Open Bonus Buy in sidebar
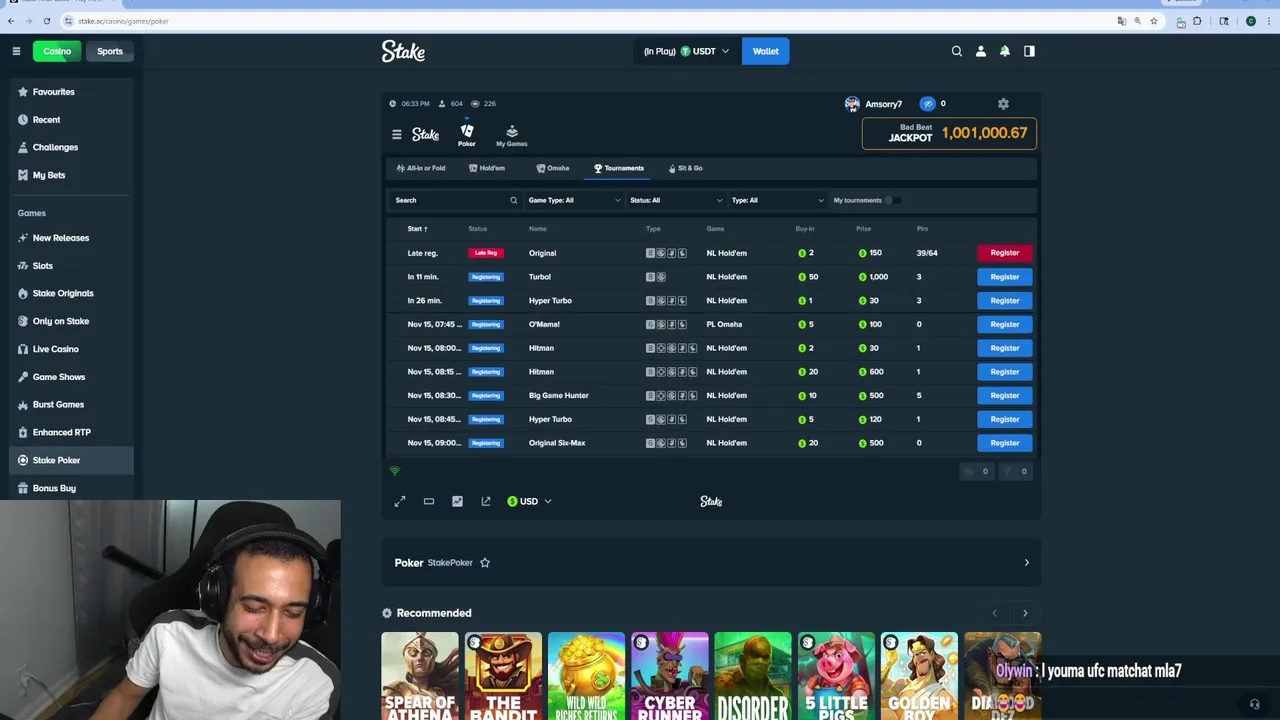 coord(70,488)
